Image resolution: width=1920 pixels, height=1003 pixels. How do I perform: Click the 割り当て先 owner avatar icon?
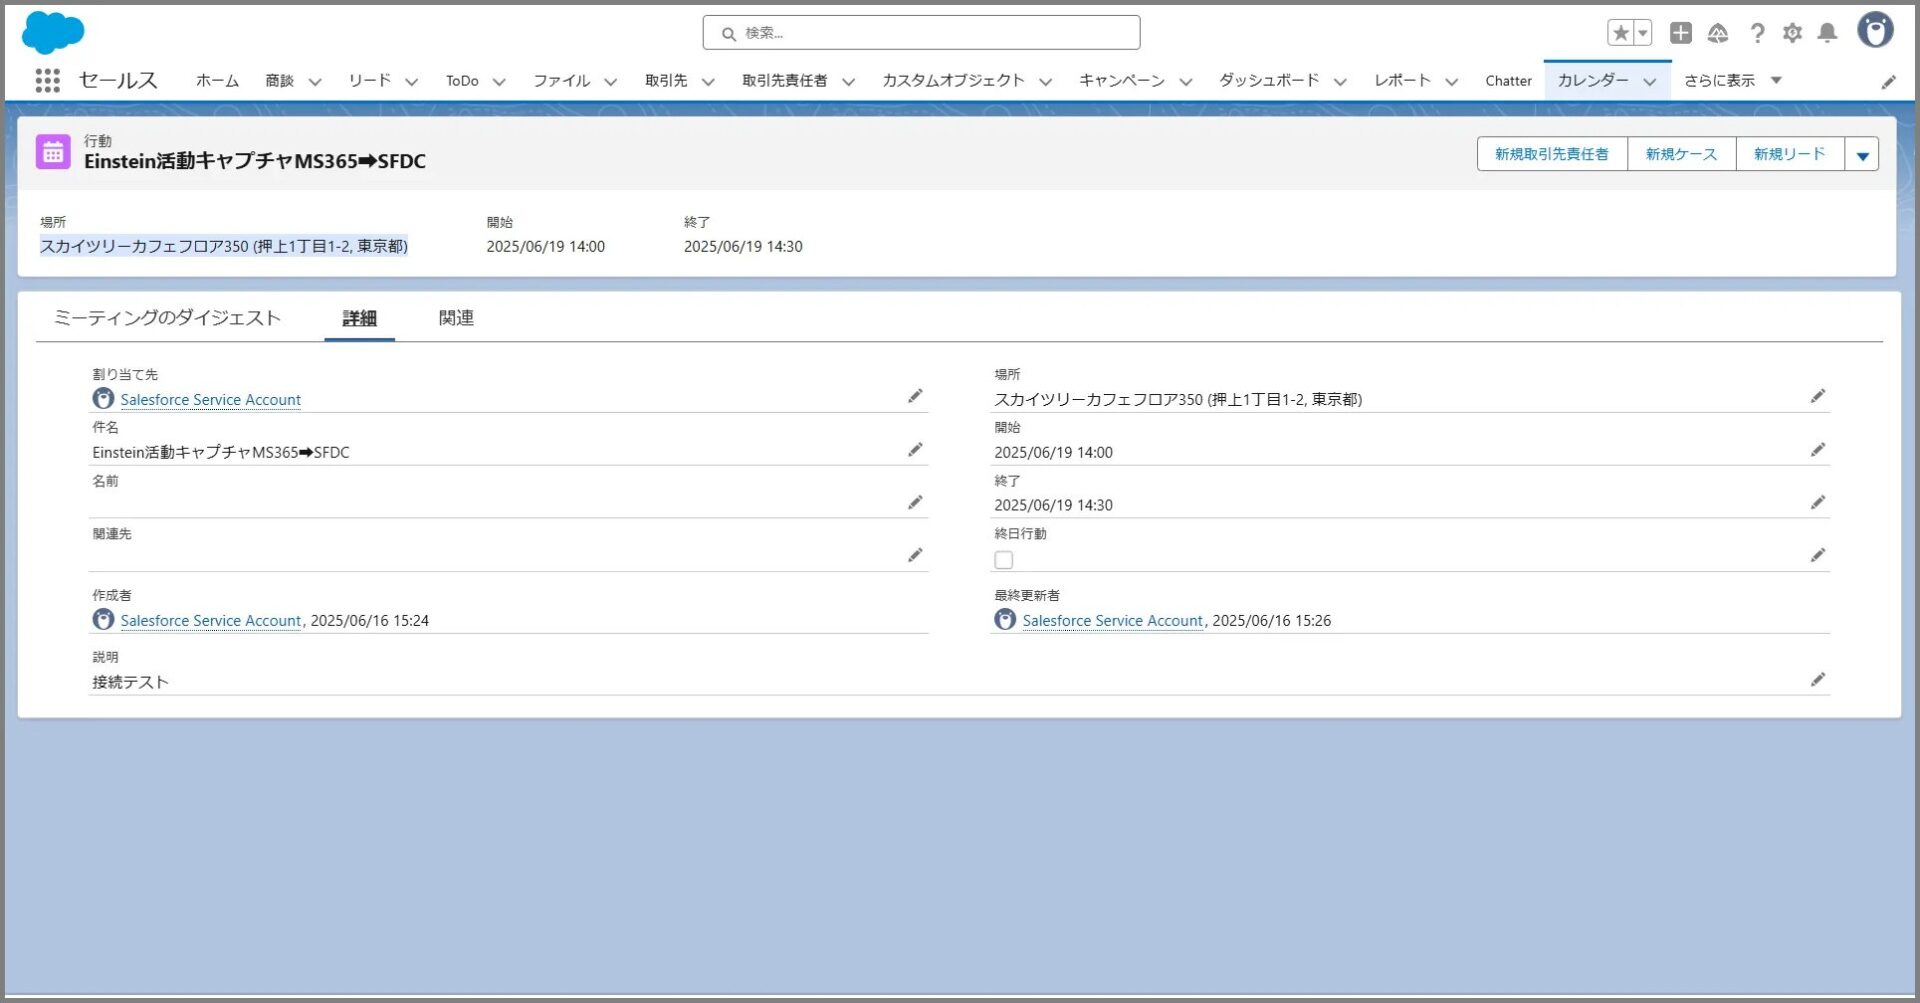[103, 398]
